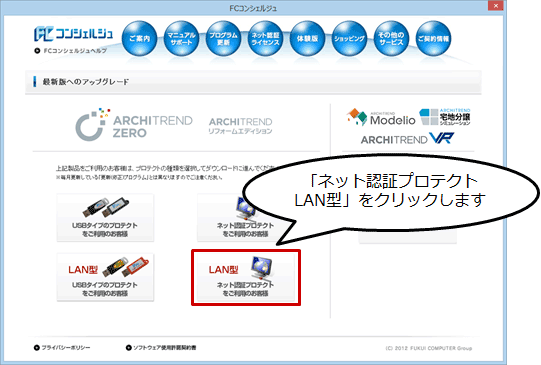Close the FCコンシェルジュ window
The width and height of the screenshot is (541, 365).
tap(495, 6)
